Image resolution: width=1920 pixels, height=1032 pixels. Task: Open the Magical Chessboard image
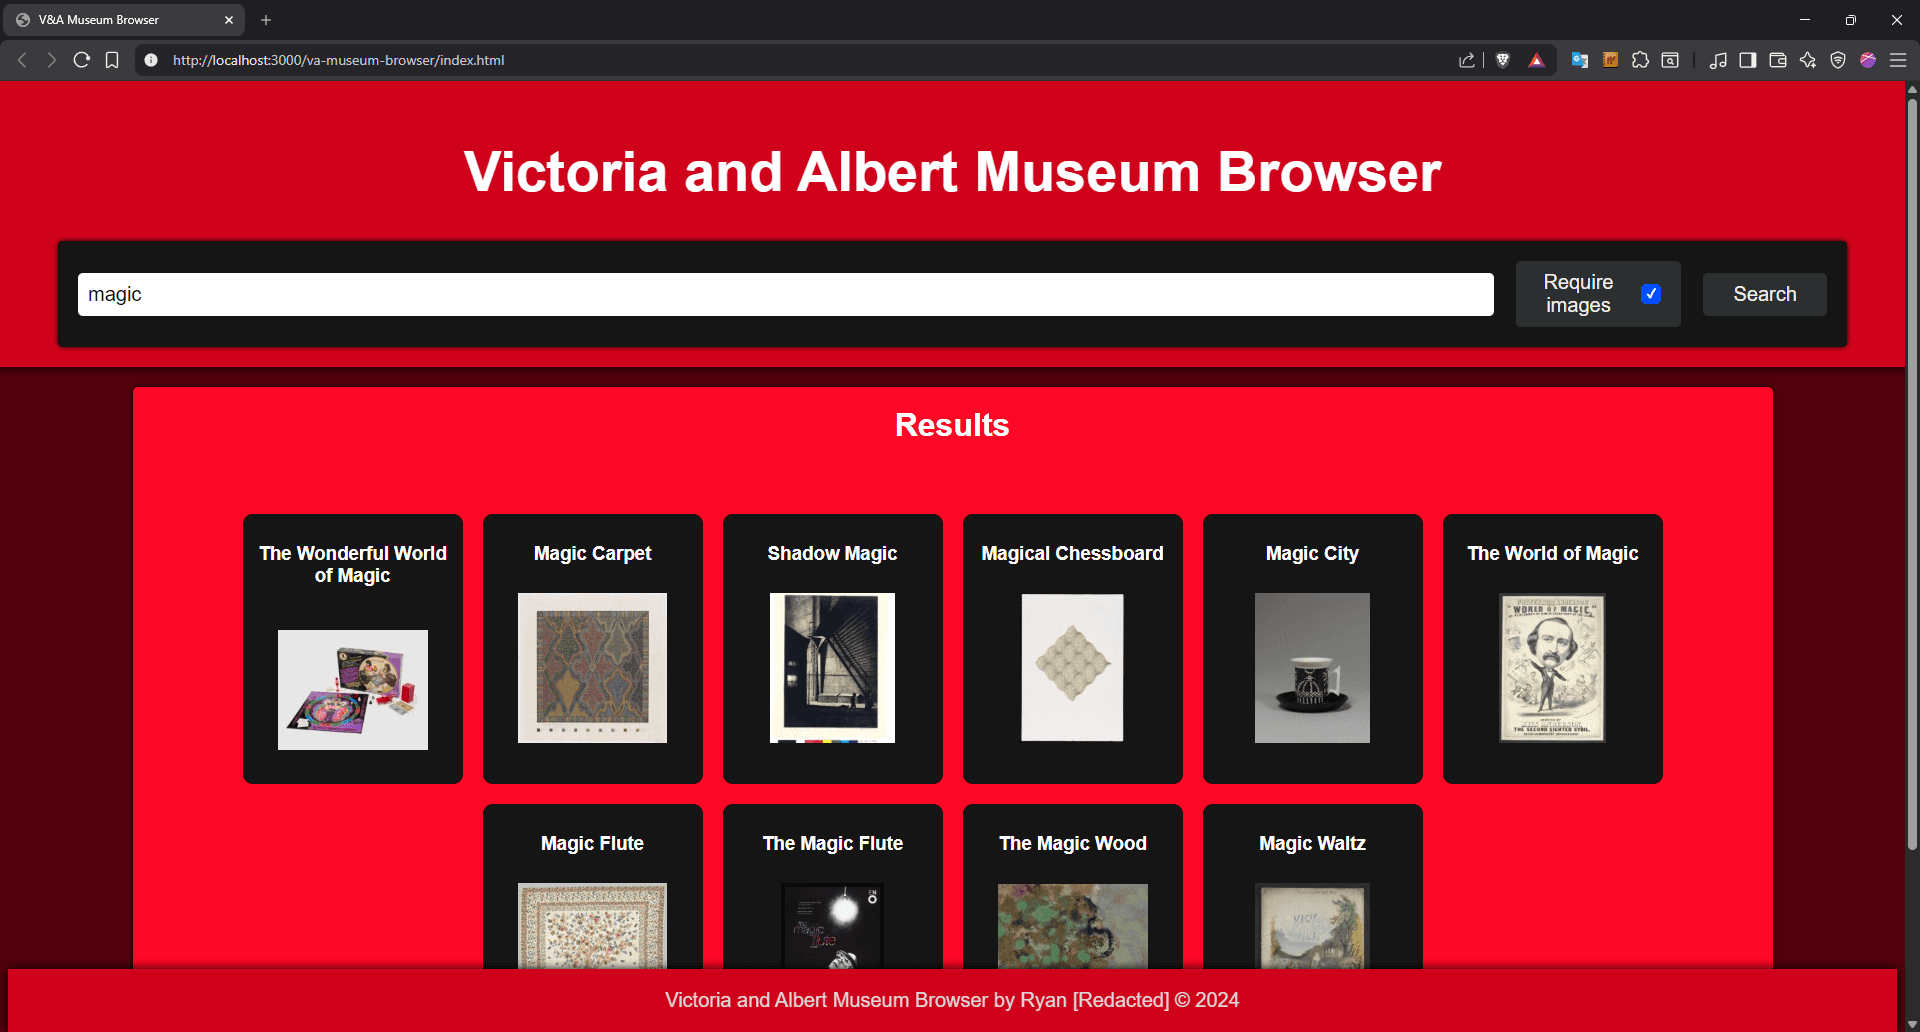[1073, 668]
